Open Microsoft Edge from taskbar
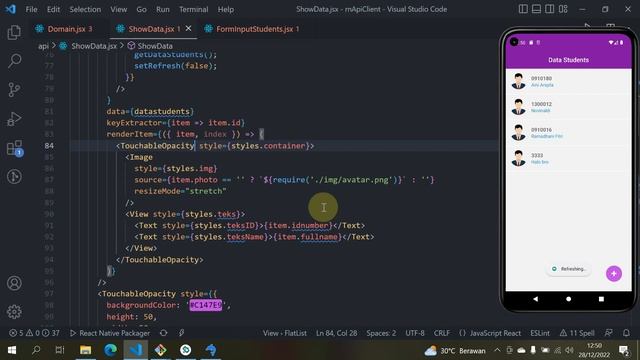Screen dimensions: 640x360 point(110,350)
